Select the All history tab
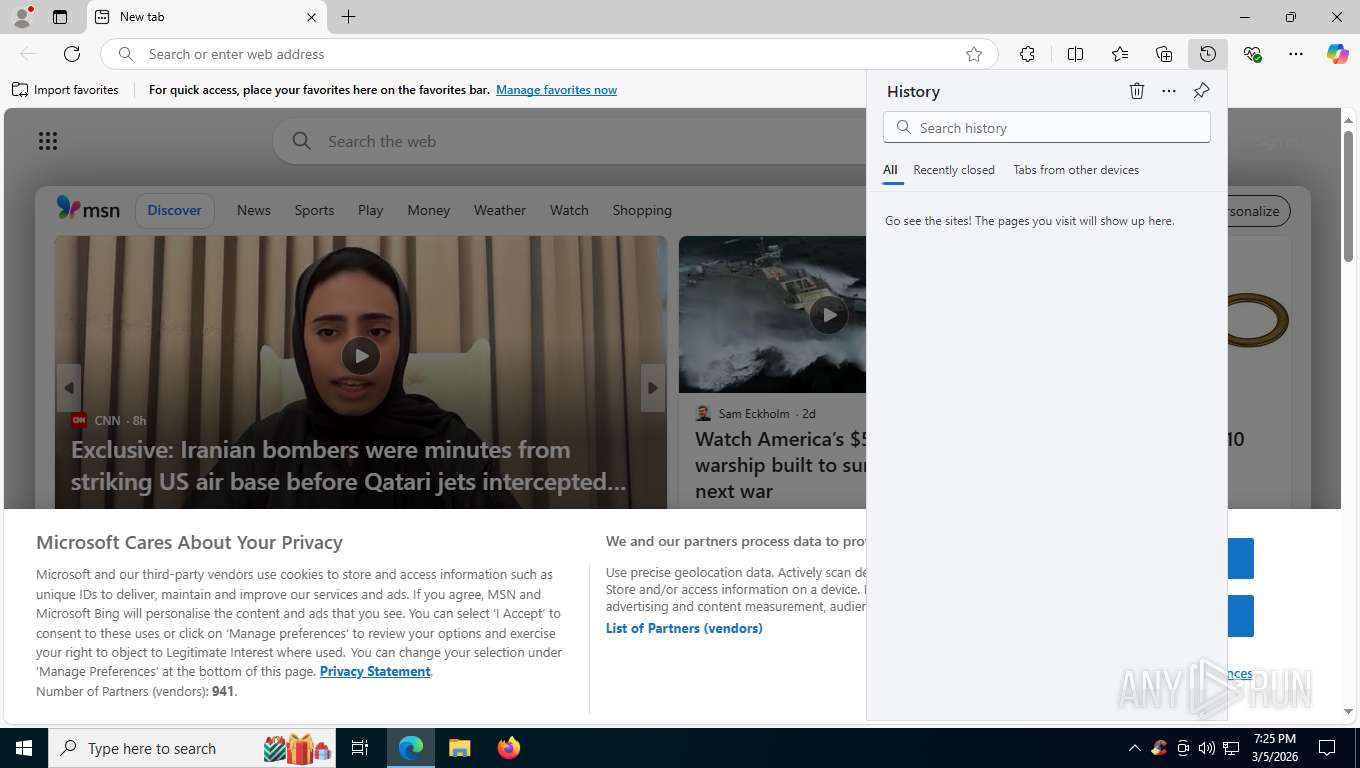 click(x=890, y=170)
